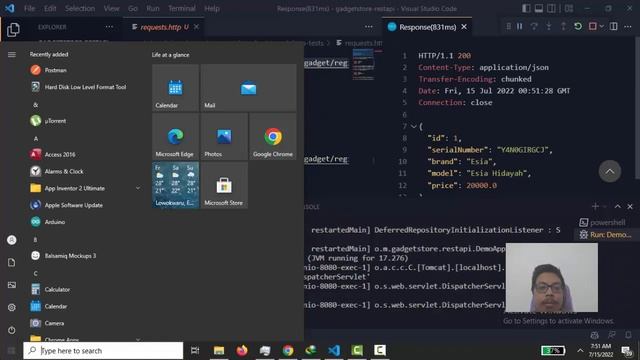Open the File menu
This screenshot has height=360, width=640.
(29, 8)
